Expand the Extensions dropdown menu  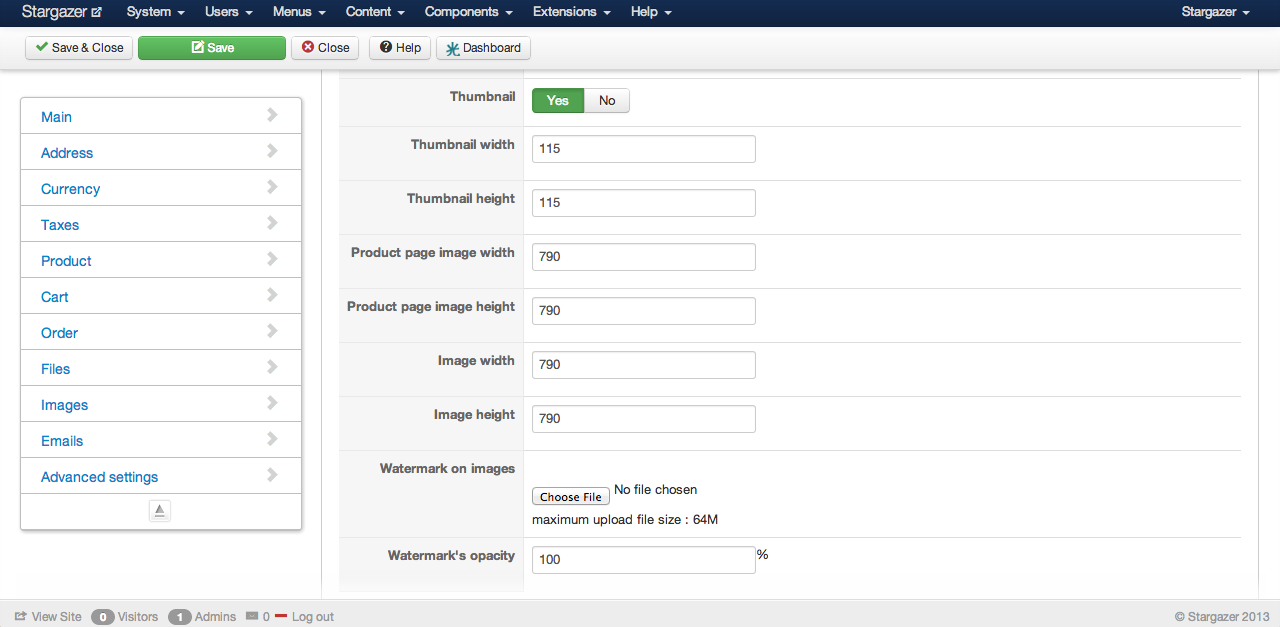click(x=572, y=12)
